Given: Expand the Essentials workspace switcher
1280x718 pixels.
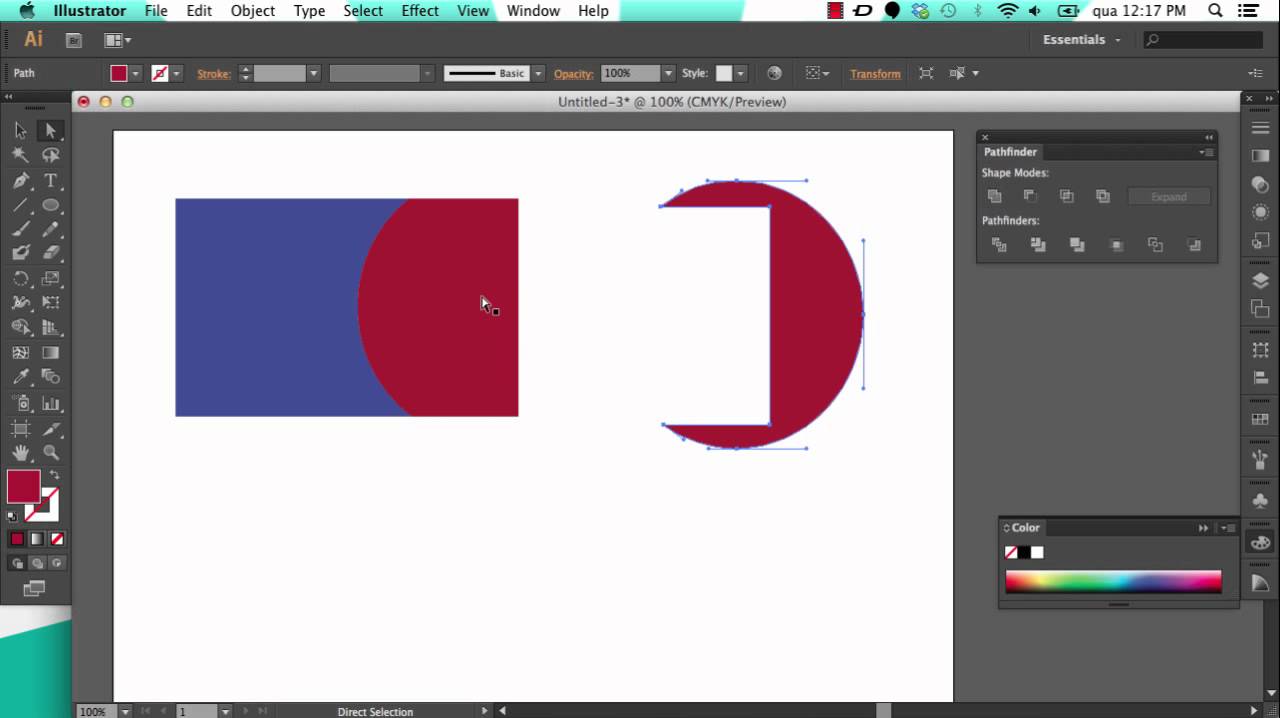Looking at the screenshot, I should coord(1082,40).
